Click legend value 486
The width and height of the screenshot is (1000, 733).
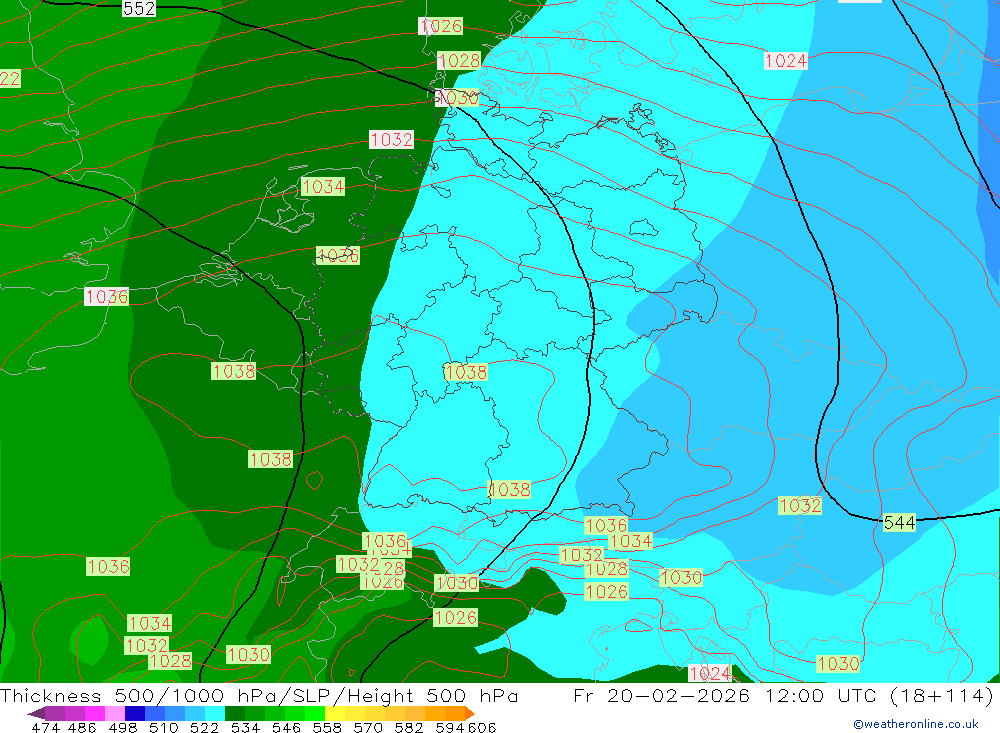coord(82,728)
